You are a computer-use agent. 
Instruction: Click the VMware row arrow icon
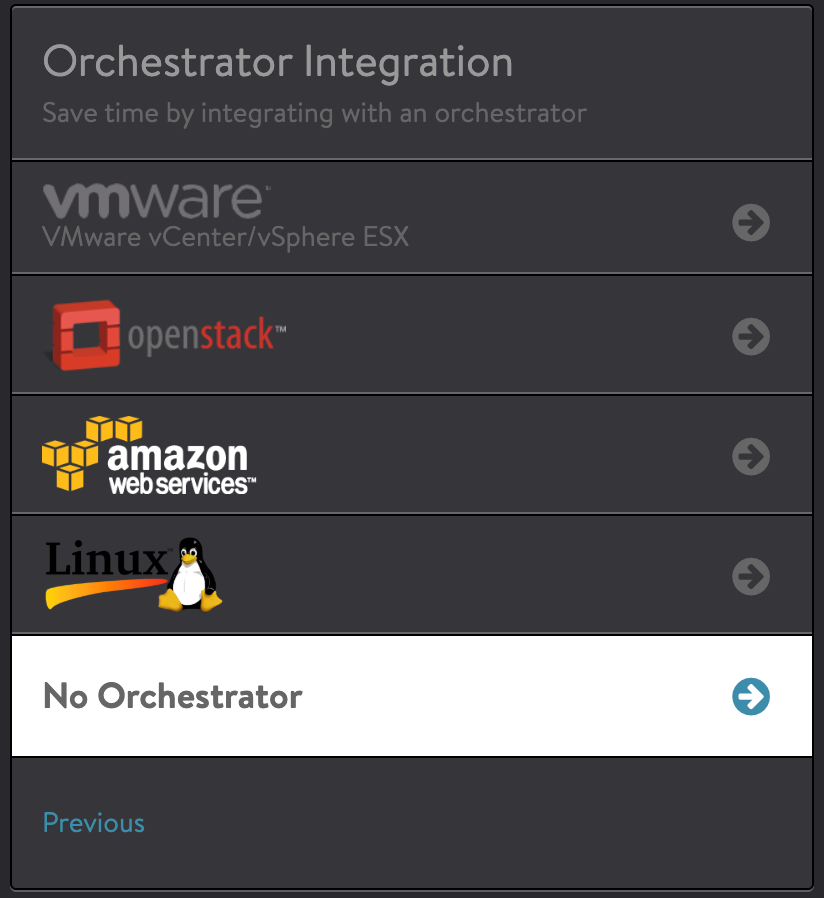coord(751,222)
